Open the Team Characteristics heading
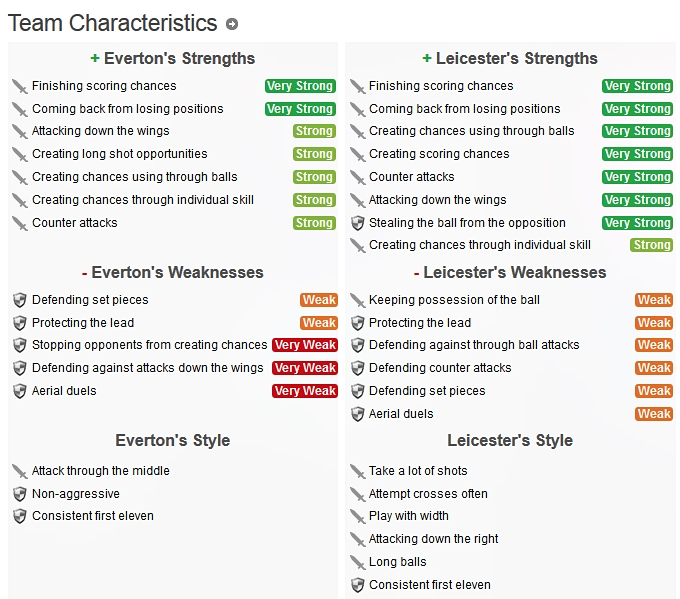 pyautogui.click(x=112, y=23)
